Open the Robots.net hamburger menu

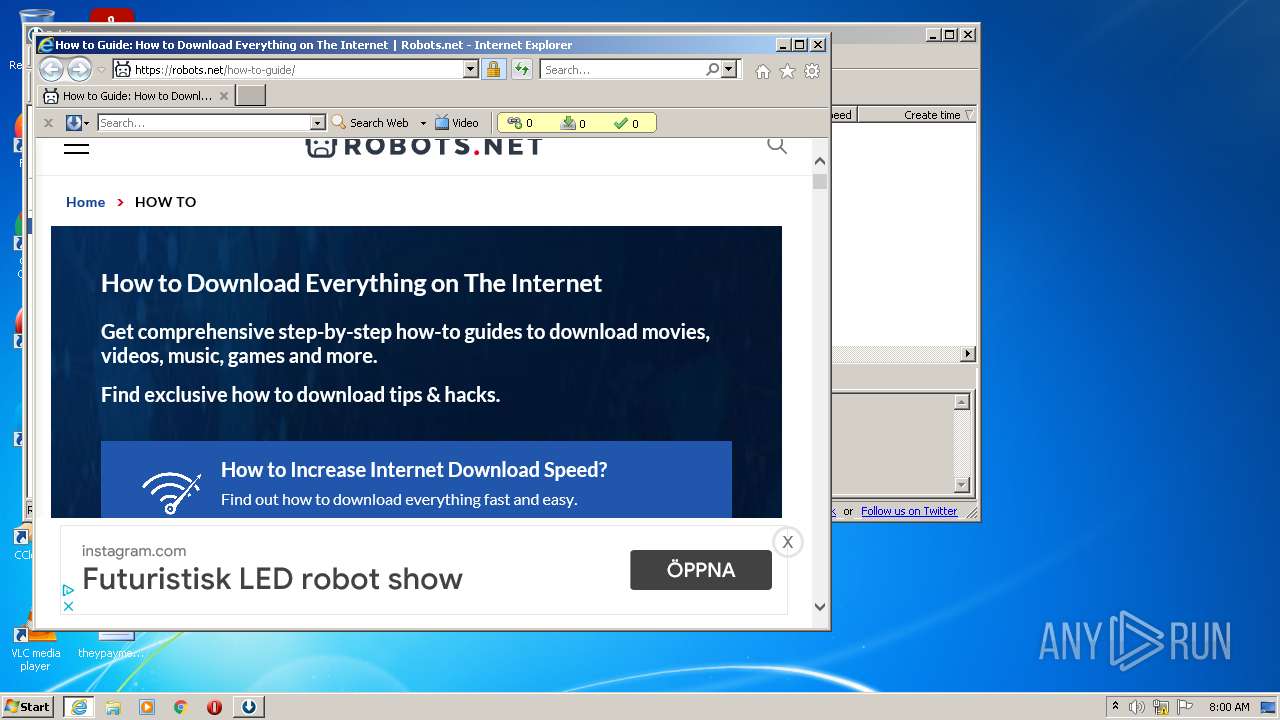(x=76, y=146)
